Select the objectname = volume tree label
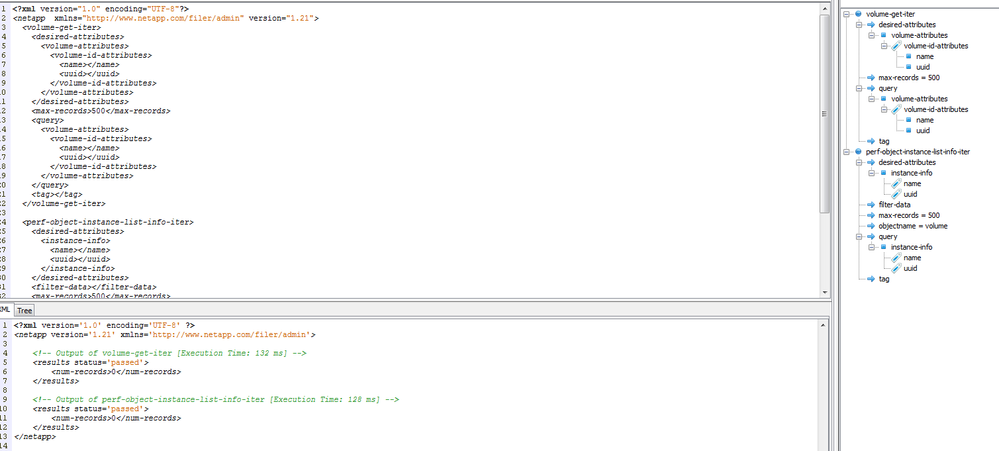Image resolution: width=999 pixels, height=451 pixels. (913, 226)
